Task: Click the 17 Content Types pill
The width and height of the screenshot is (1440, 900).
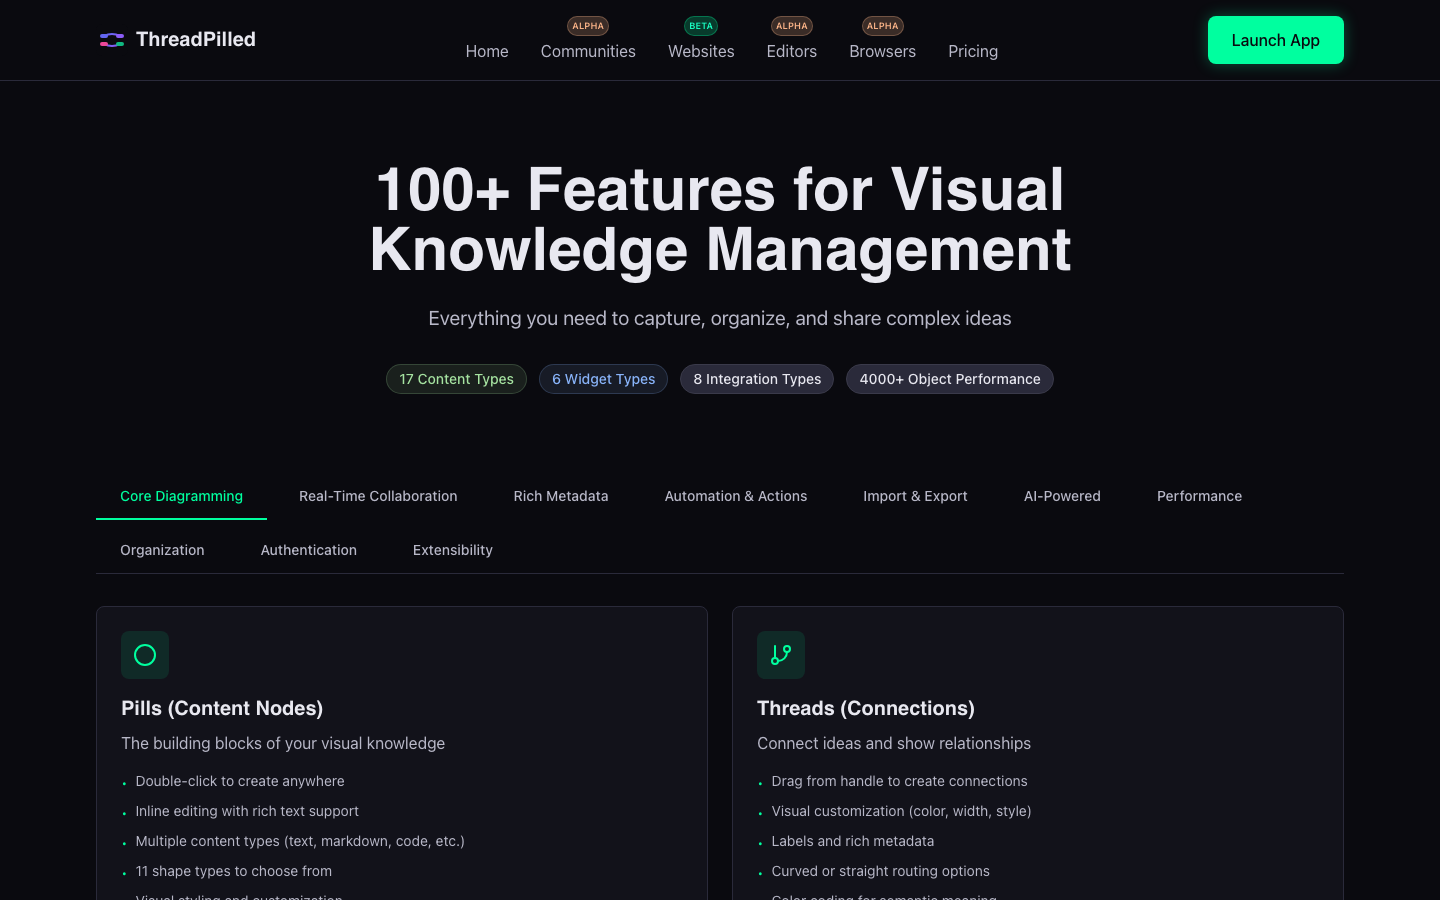Action: (x=456, y=379)
